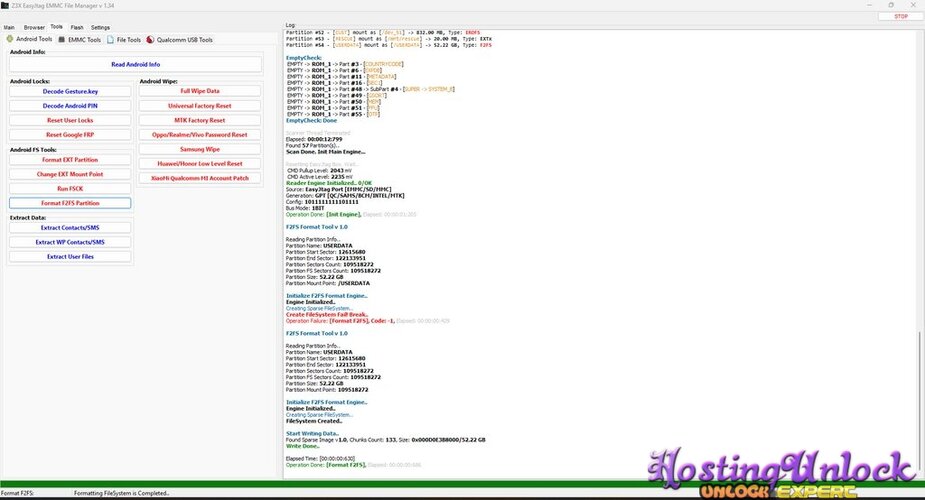Click 'Formatting FileSystem is Completed..' status text

coord(122,493)
